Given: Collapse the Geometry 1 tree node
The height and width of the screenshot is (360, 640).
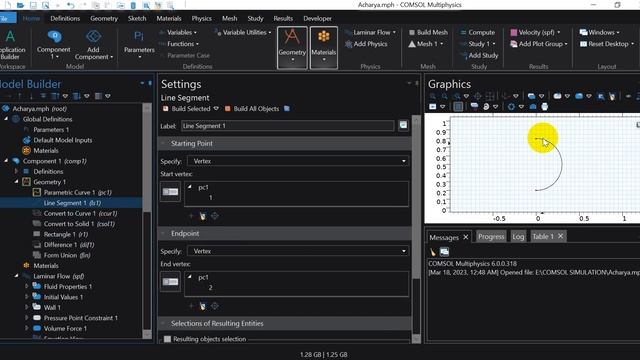Looking at the screenshot, I should coord(16,182).
